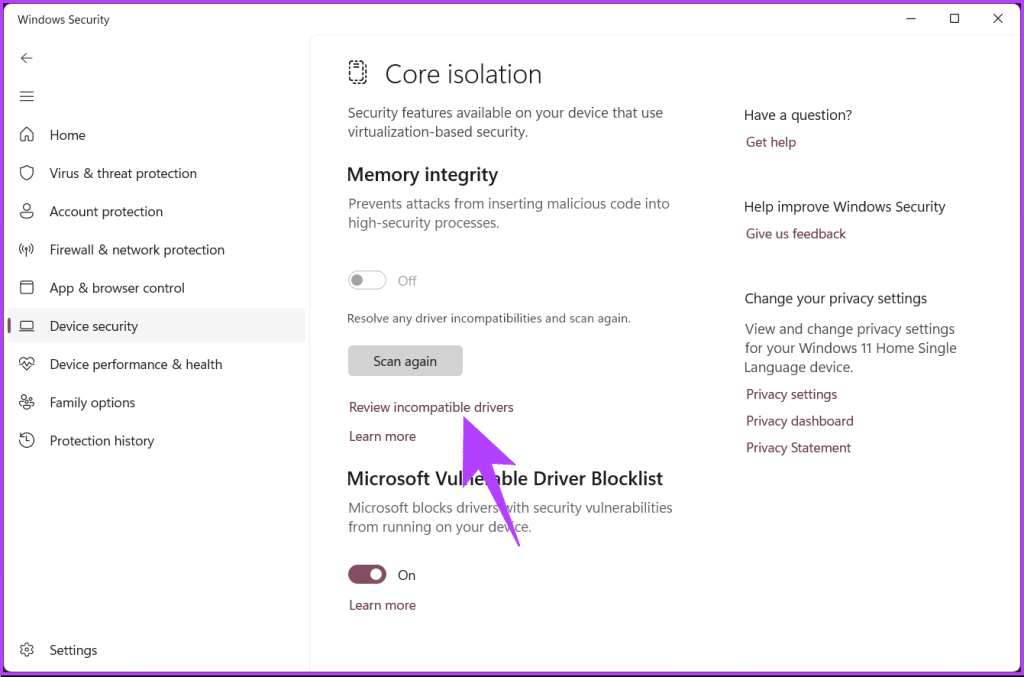
Task: Open Account protection settings
Action: click(x=106, y=211)
